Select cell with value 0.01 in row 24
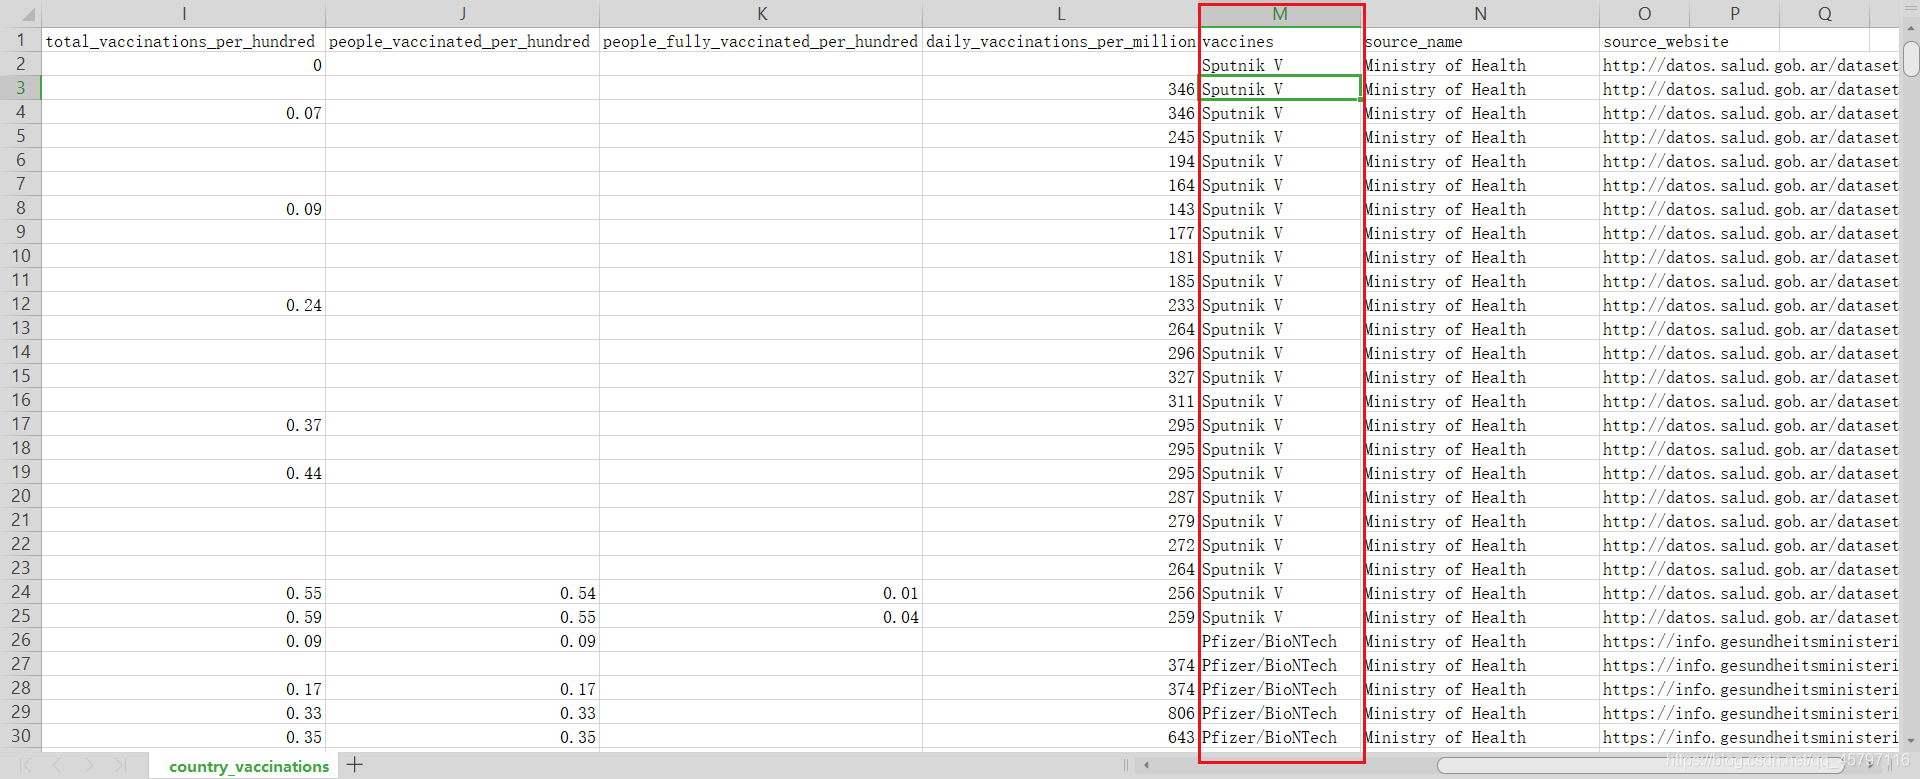Screen dimensions: 1920x779 (x=761, y=592)
